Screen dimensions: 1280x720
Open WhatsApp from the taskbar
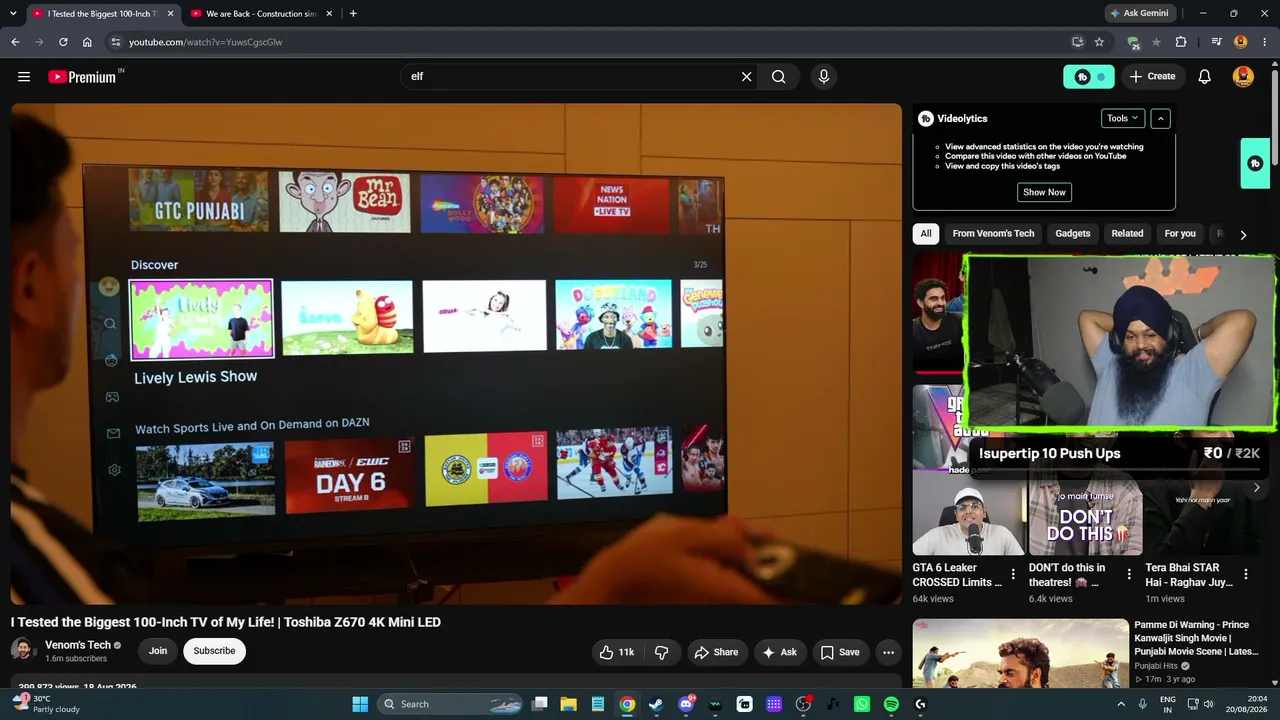point(862,704)
